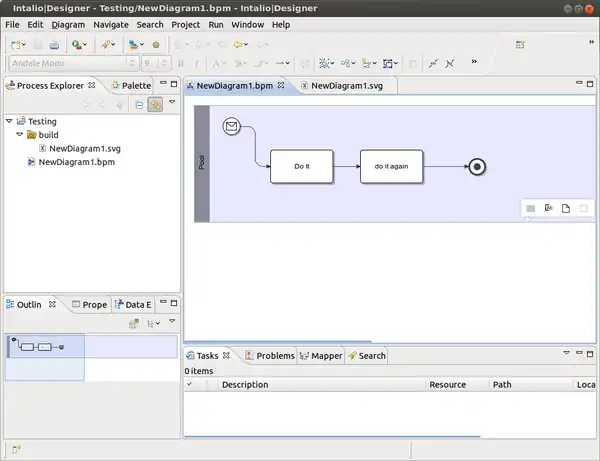The height and width of the screenshot is (461, 600).
Task: Click the note icon in diagram popup bar
Action: (x=565, y=208)
